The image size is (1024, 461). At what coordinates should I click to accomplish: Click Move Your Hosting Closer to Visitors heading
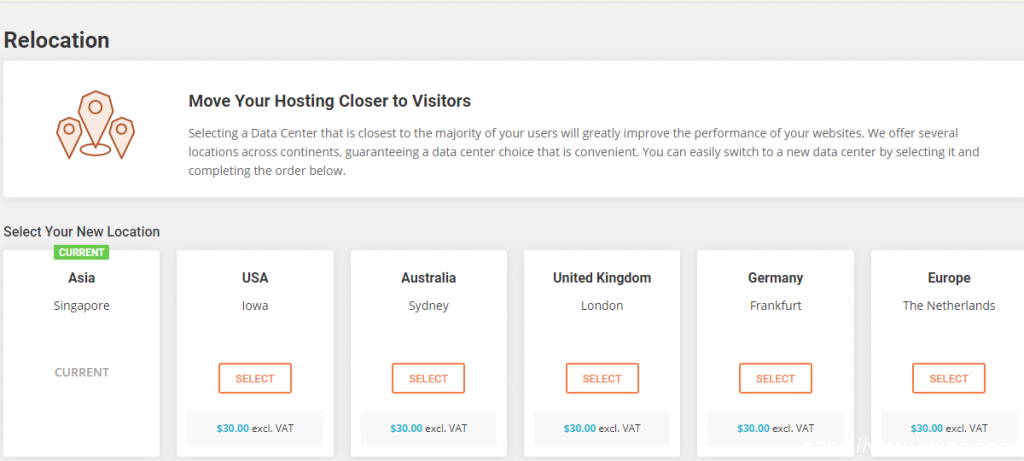[329, 101]
